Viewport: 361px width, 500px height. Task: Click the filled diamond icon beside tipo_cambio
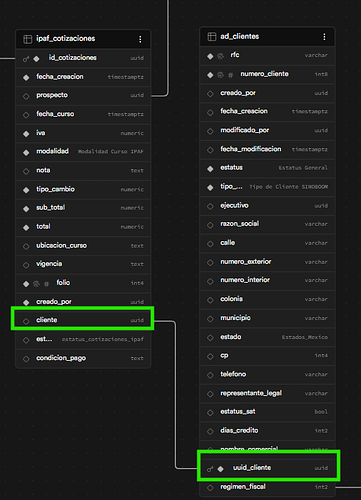(26, 190)
